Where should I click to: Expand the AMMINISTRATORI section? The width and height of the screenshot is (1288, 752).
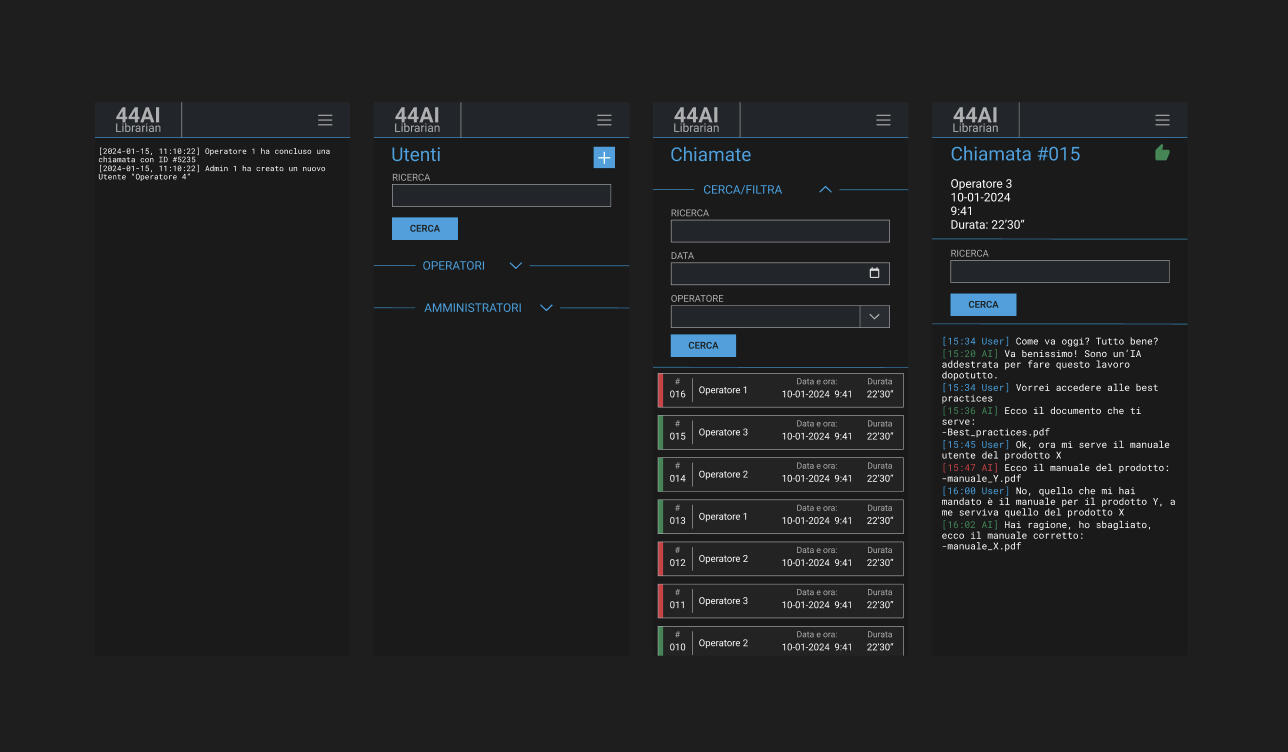coord(546,308)
